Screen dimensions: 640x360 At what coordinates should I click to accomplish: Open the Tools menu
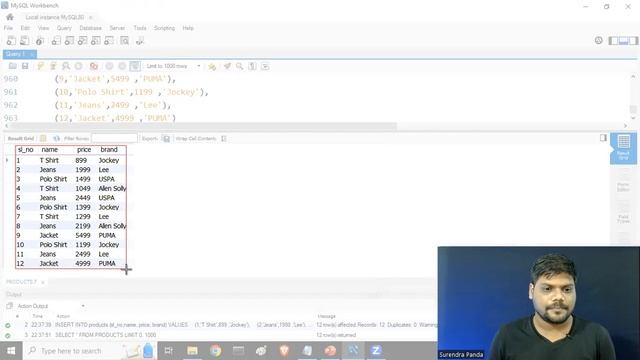coord(140,28)
